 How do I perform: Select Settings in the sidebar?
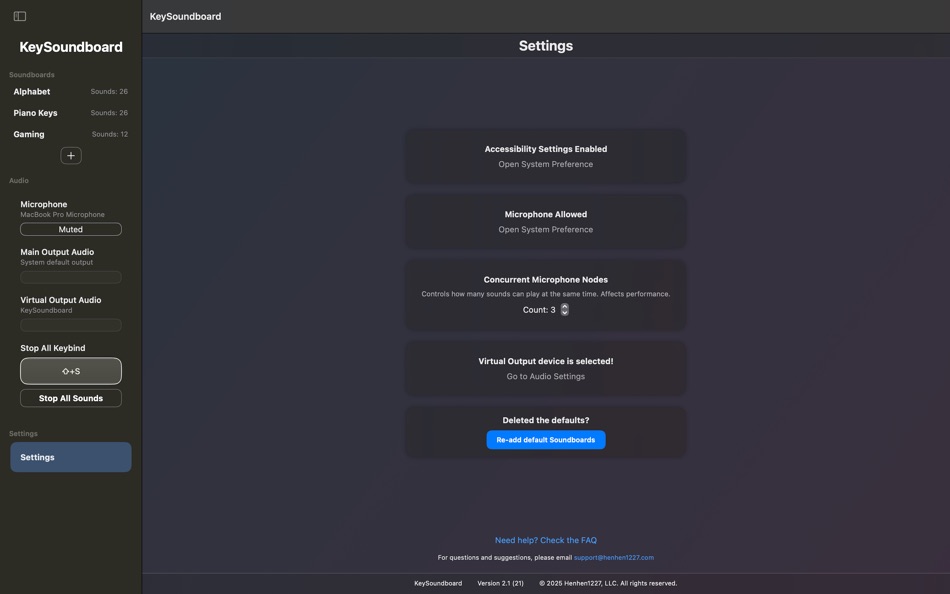[x=71, y=457]
